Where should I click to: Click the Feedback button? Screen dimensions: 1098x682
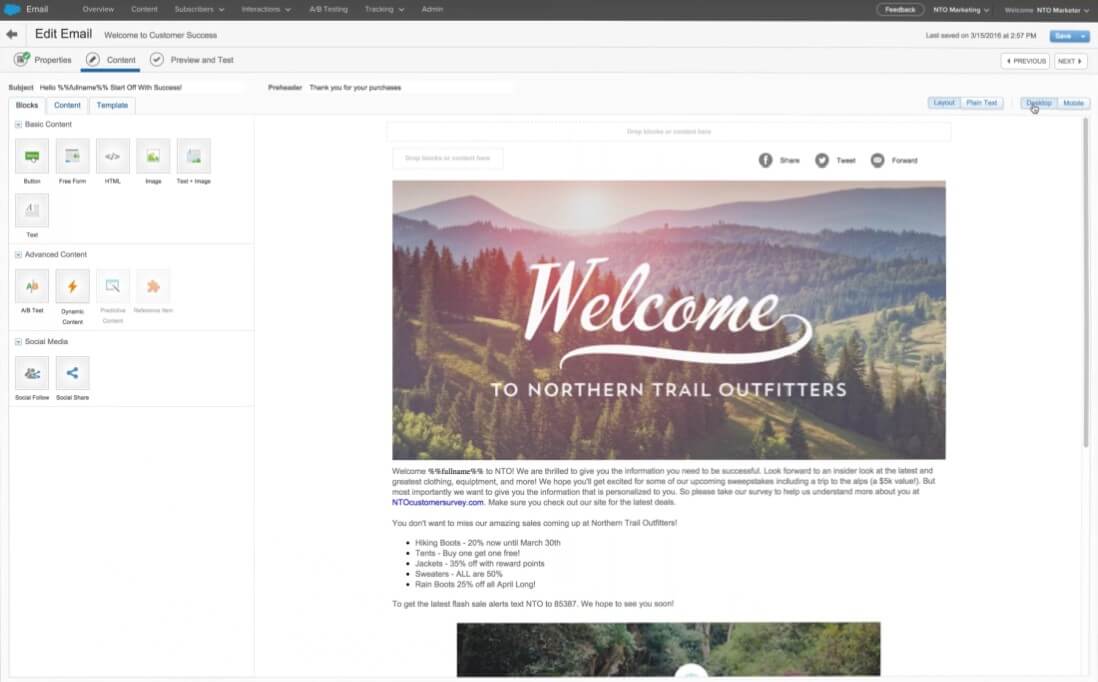click(x=900, y=10)
